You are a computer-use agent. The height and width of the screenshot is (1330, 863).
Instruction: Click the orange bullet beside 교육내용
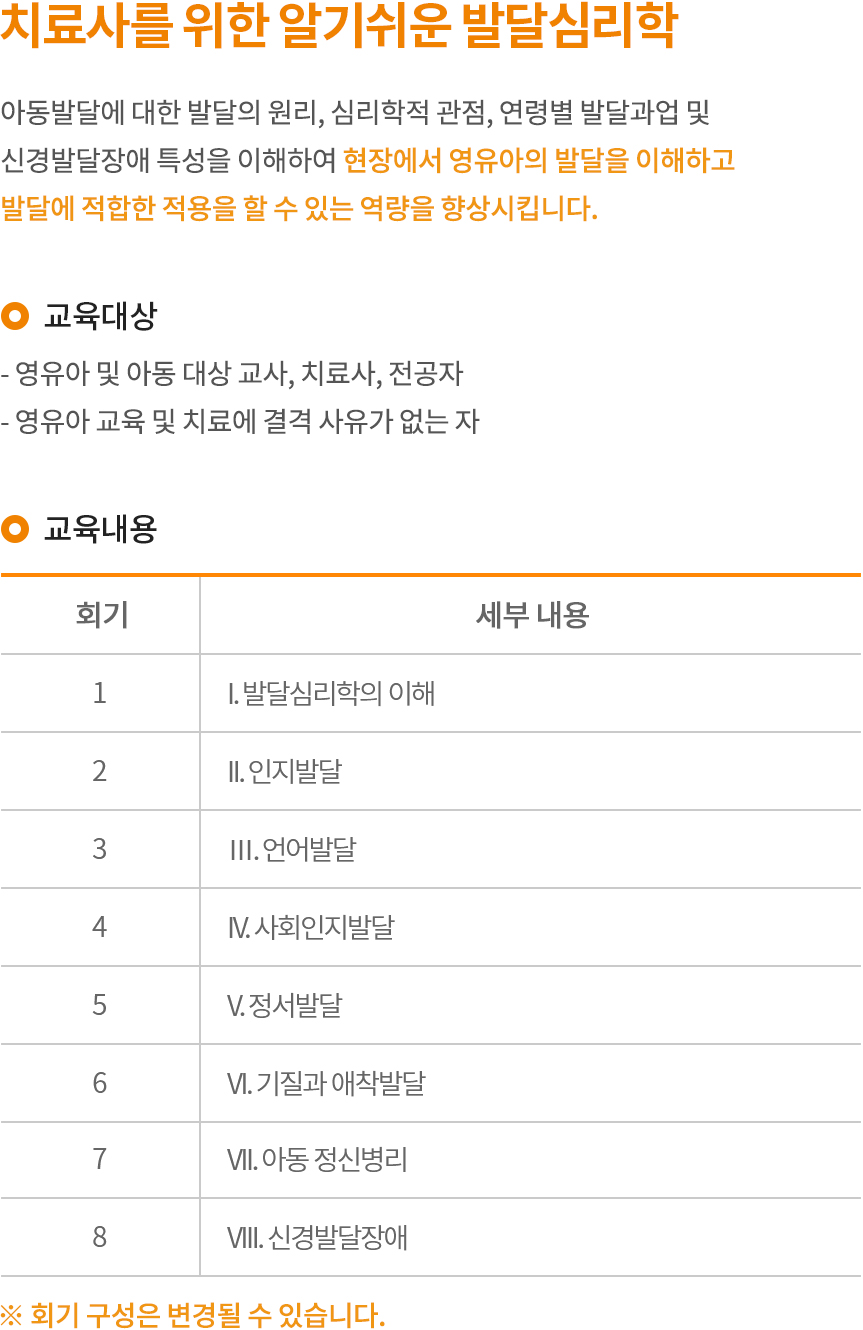pyautogui.click(x=15, y=528)
